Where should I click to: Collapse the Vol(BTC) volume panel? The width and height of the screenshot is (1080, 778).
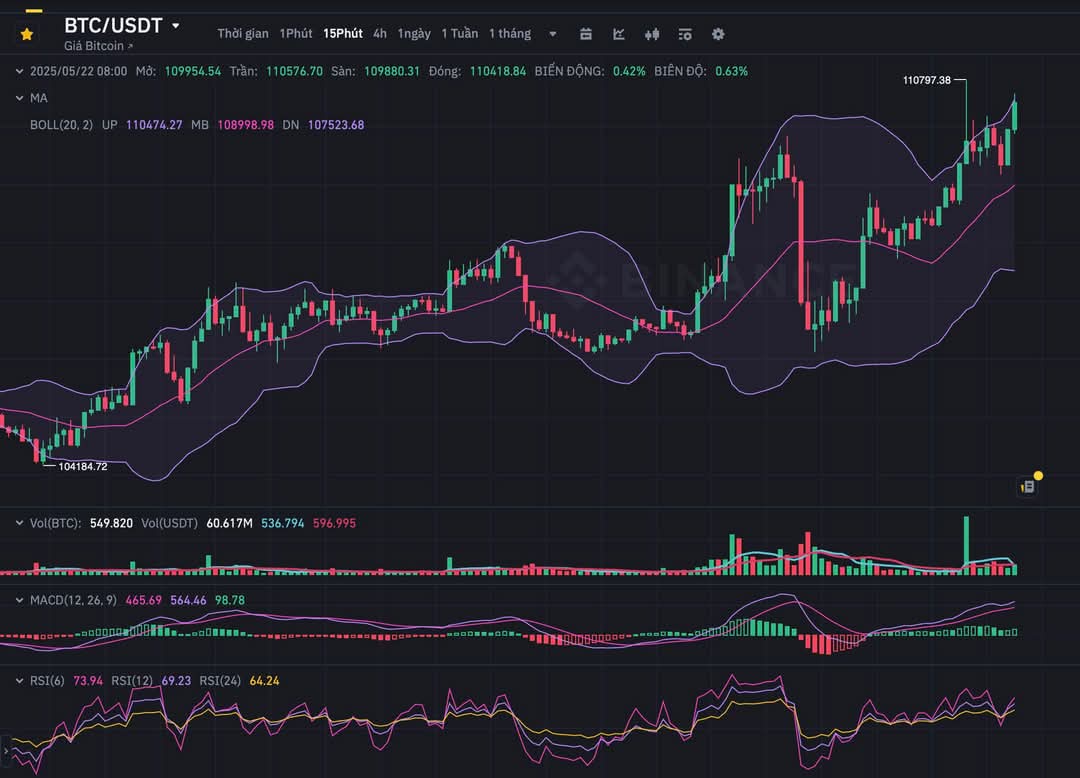(x=18, y=522)
